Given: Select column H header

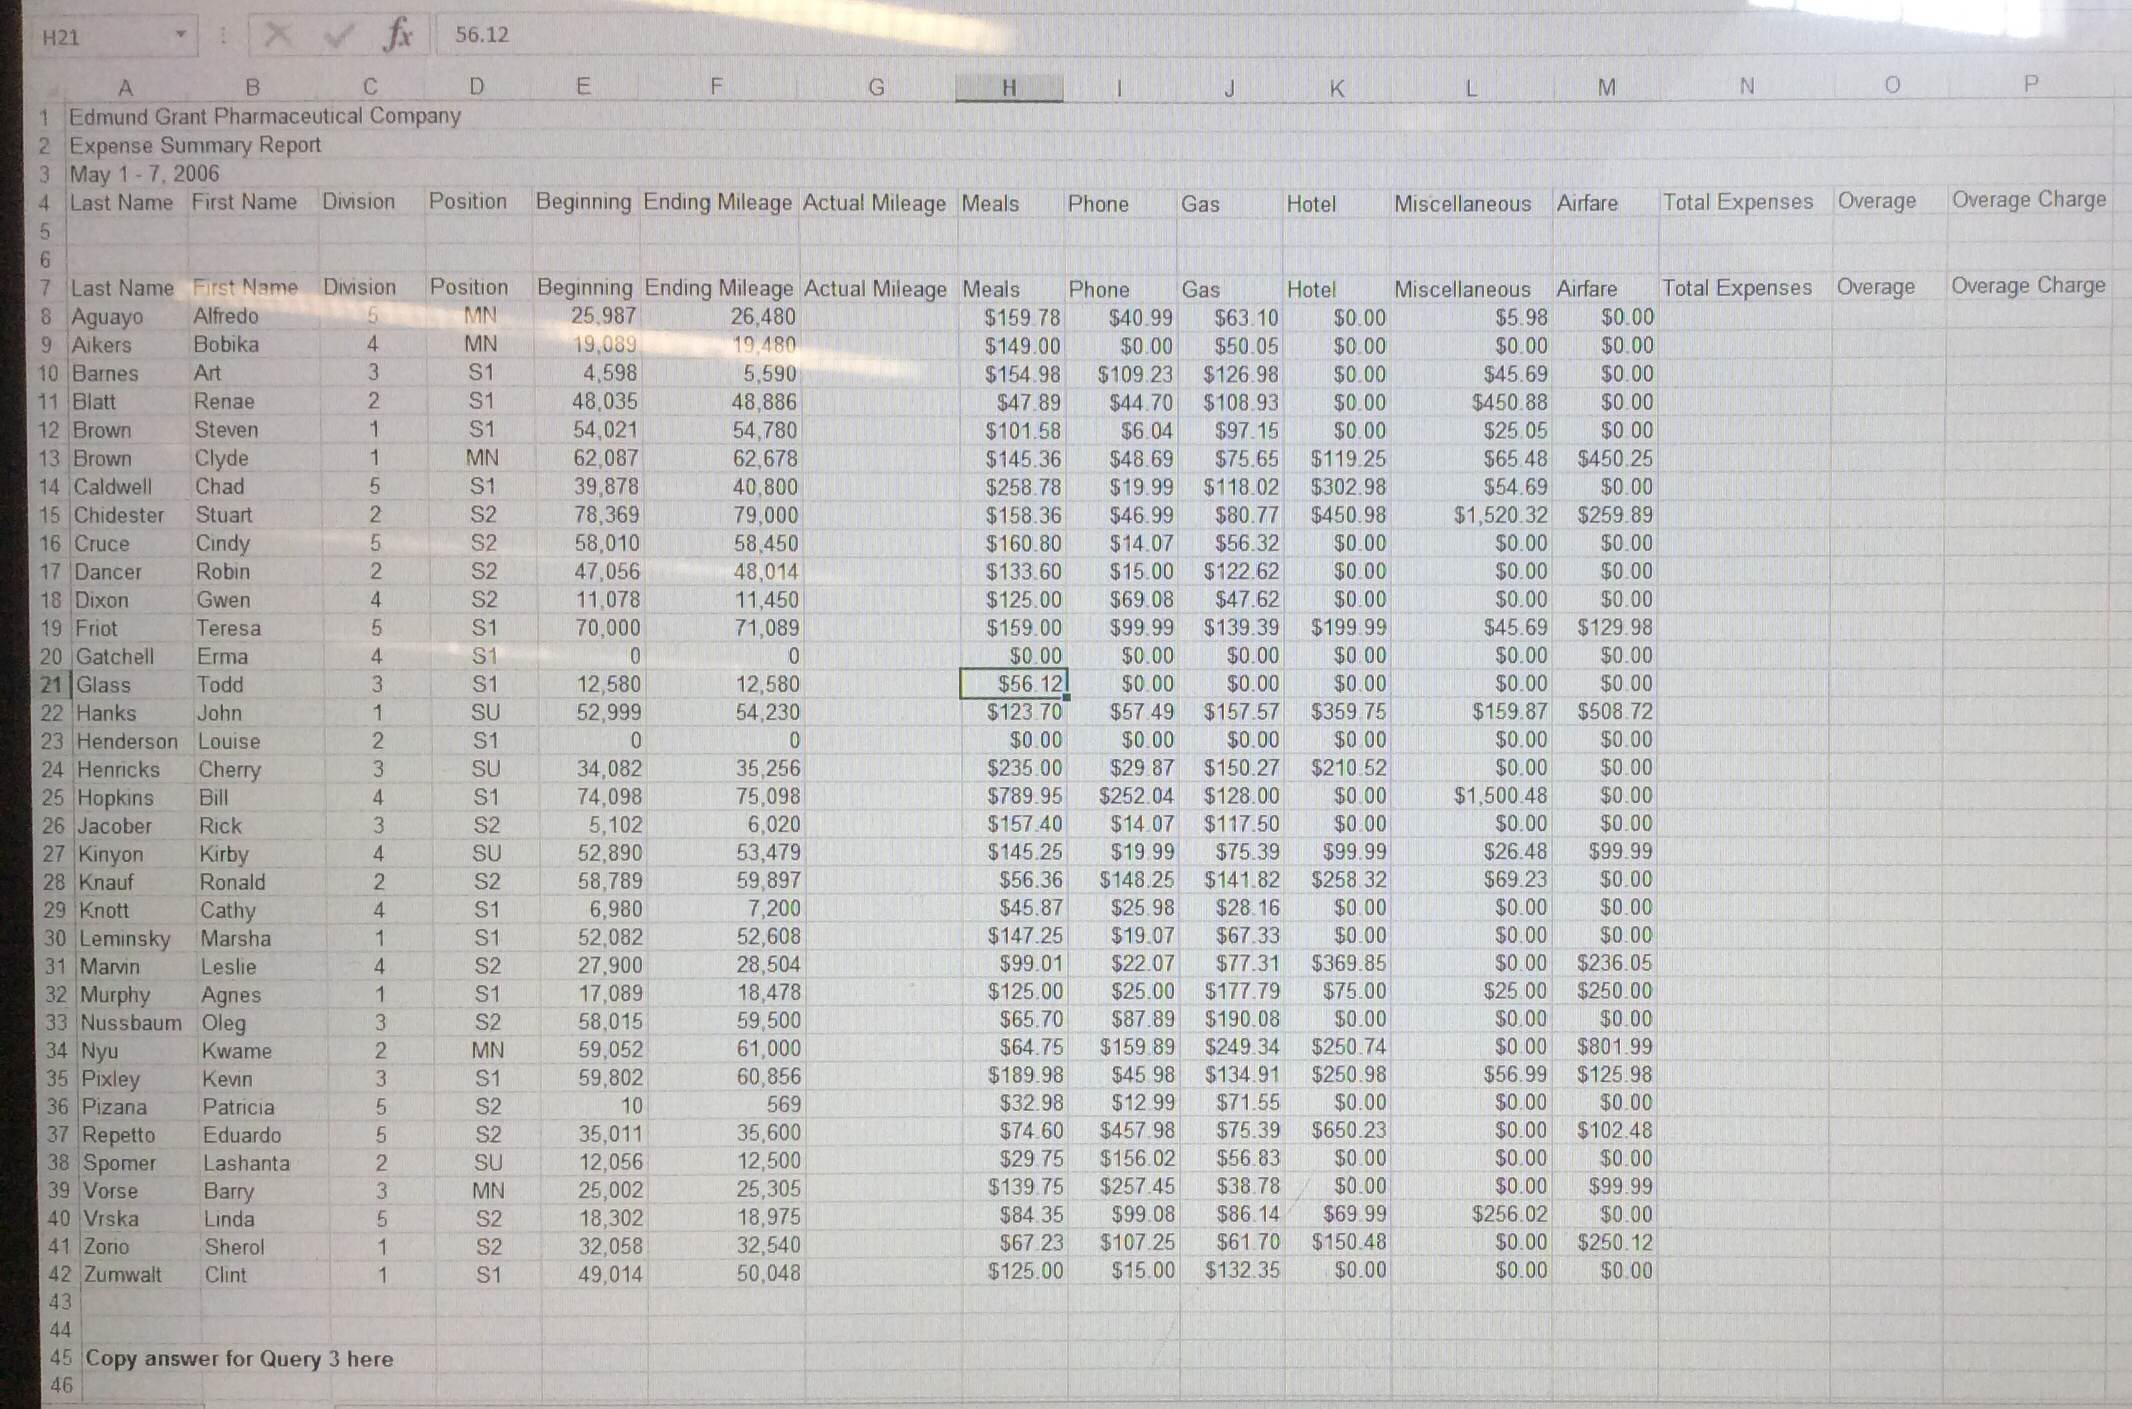Looking at the screenshot, I should click(1008, 88).
